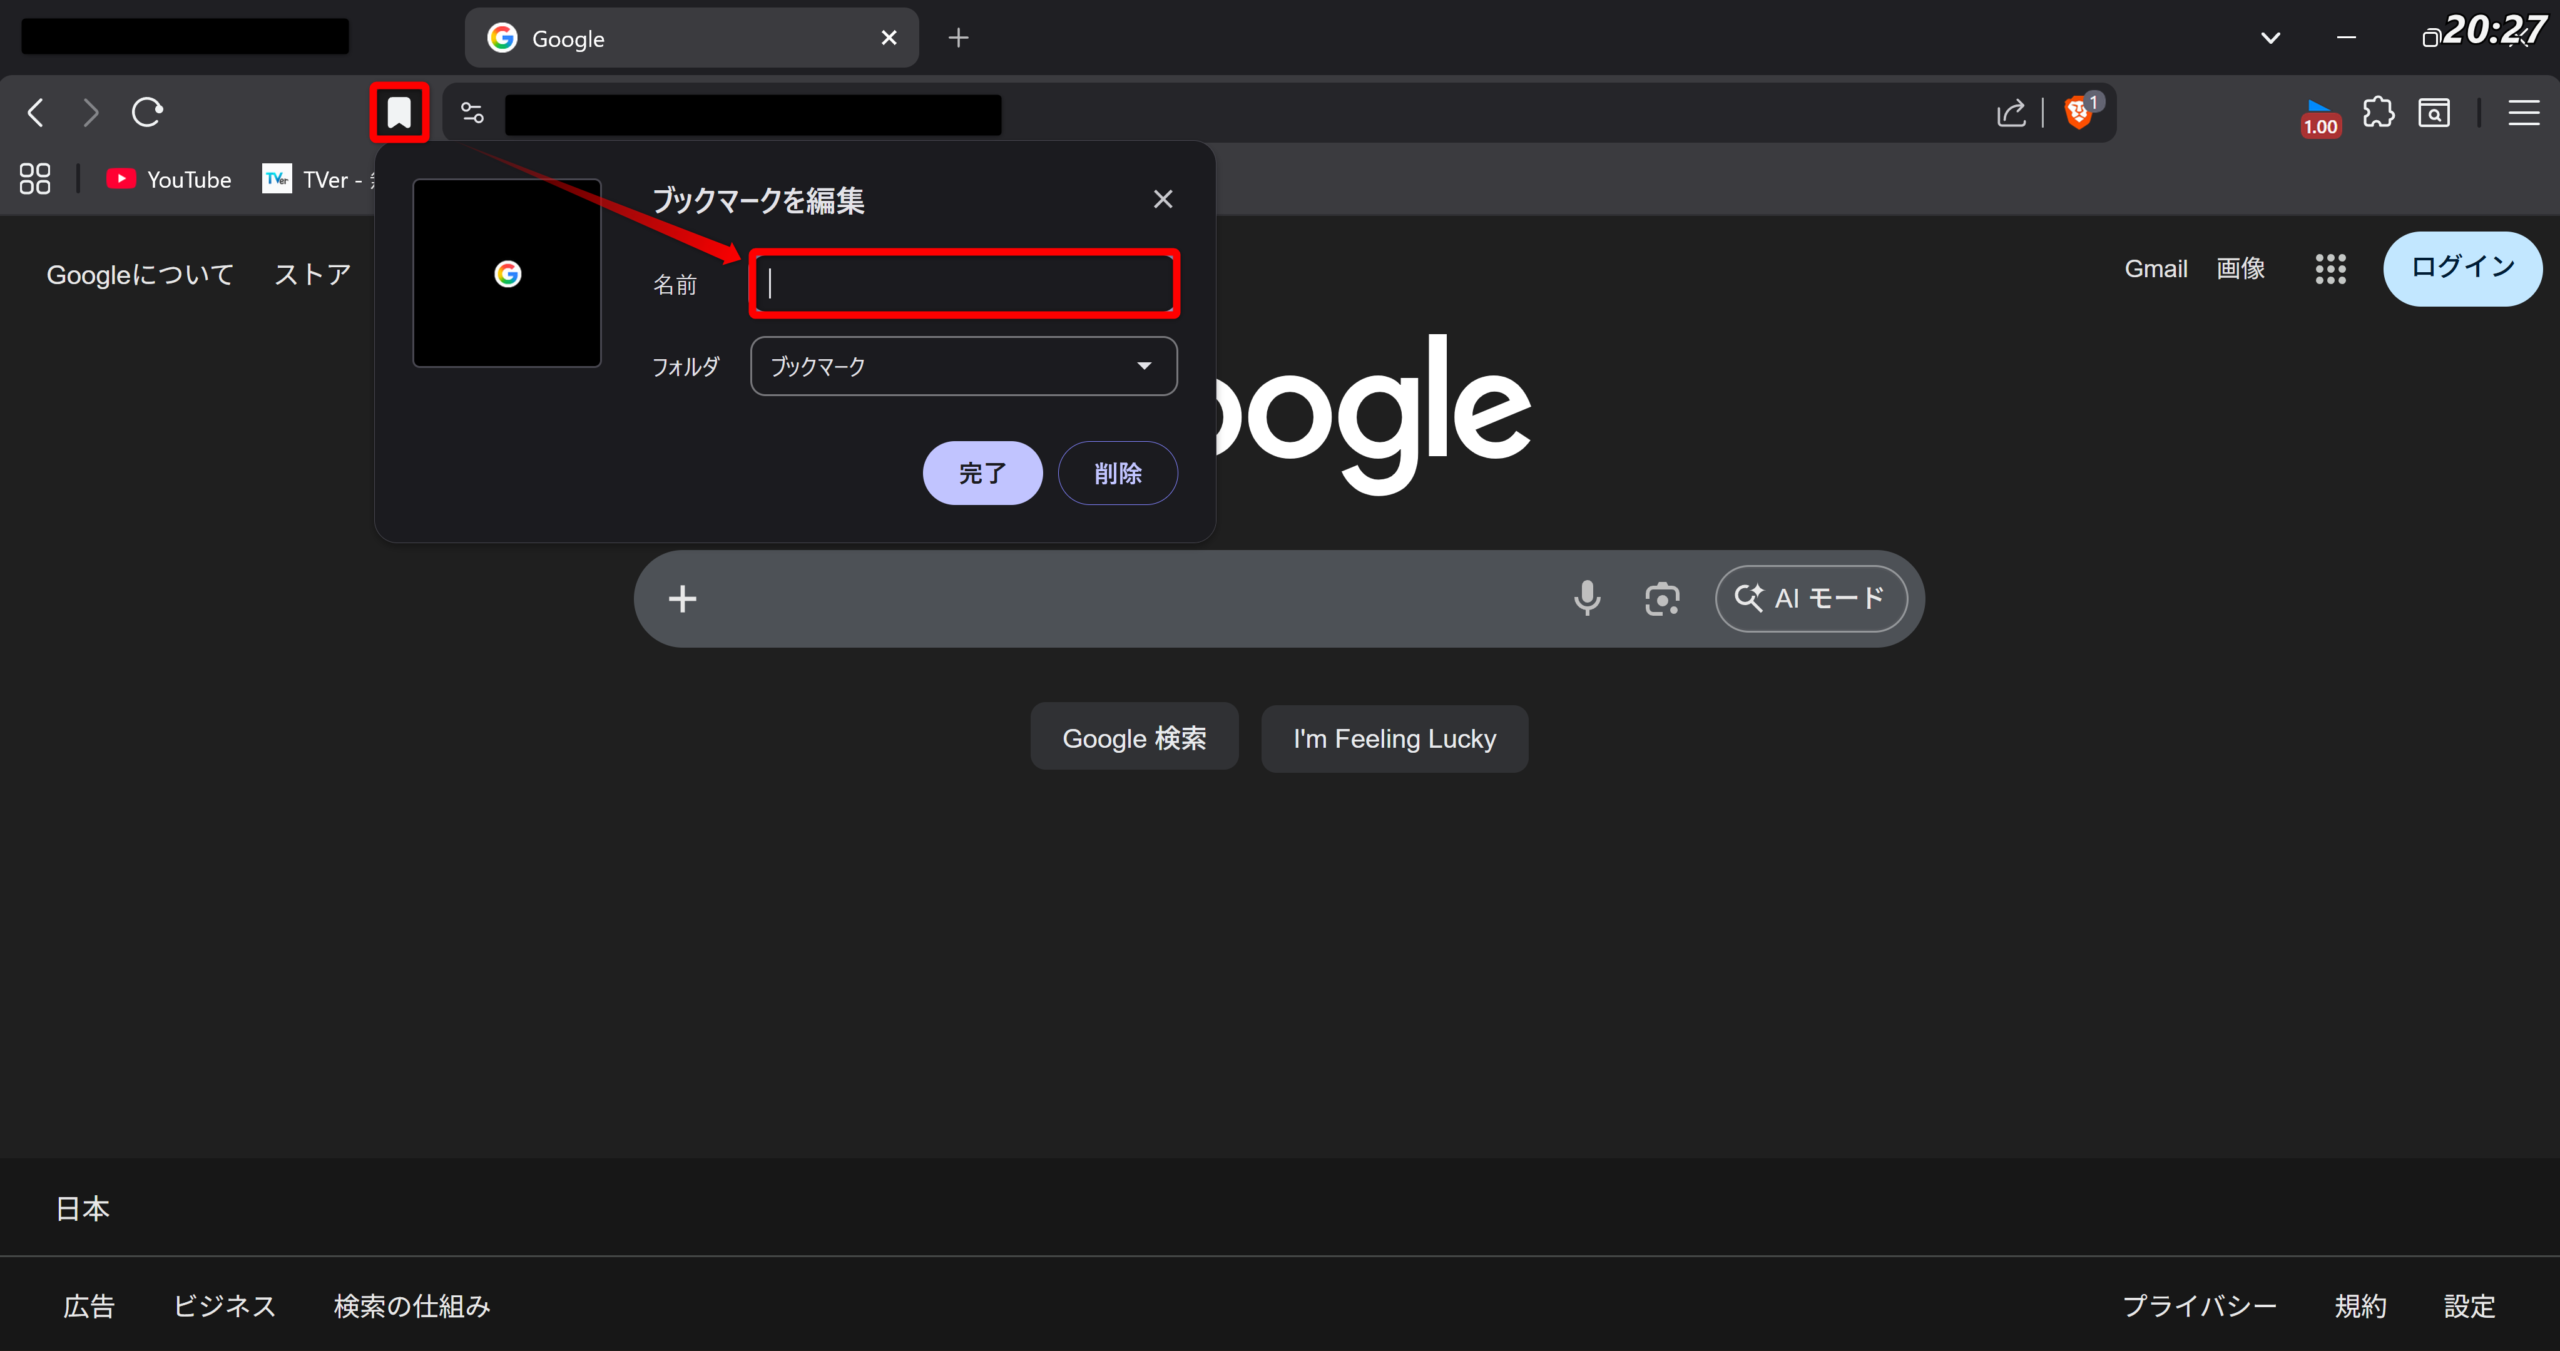Open the tab search chevron
Image resolution: width=2560 pixels, height=1351 pixels.
(x=2270, y=38)
